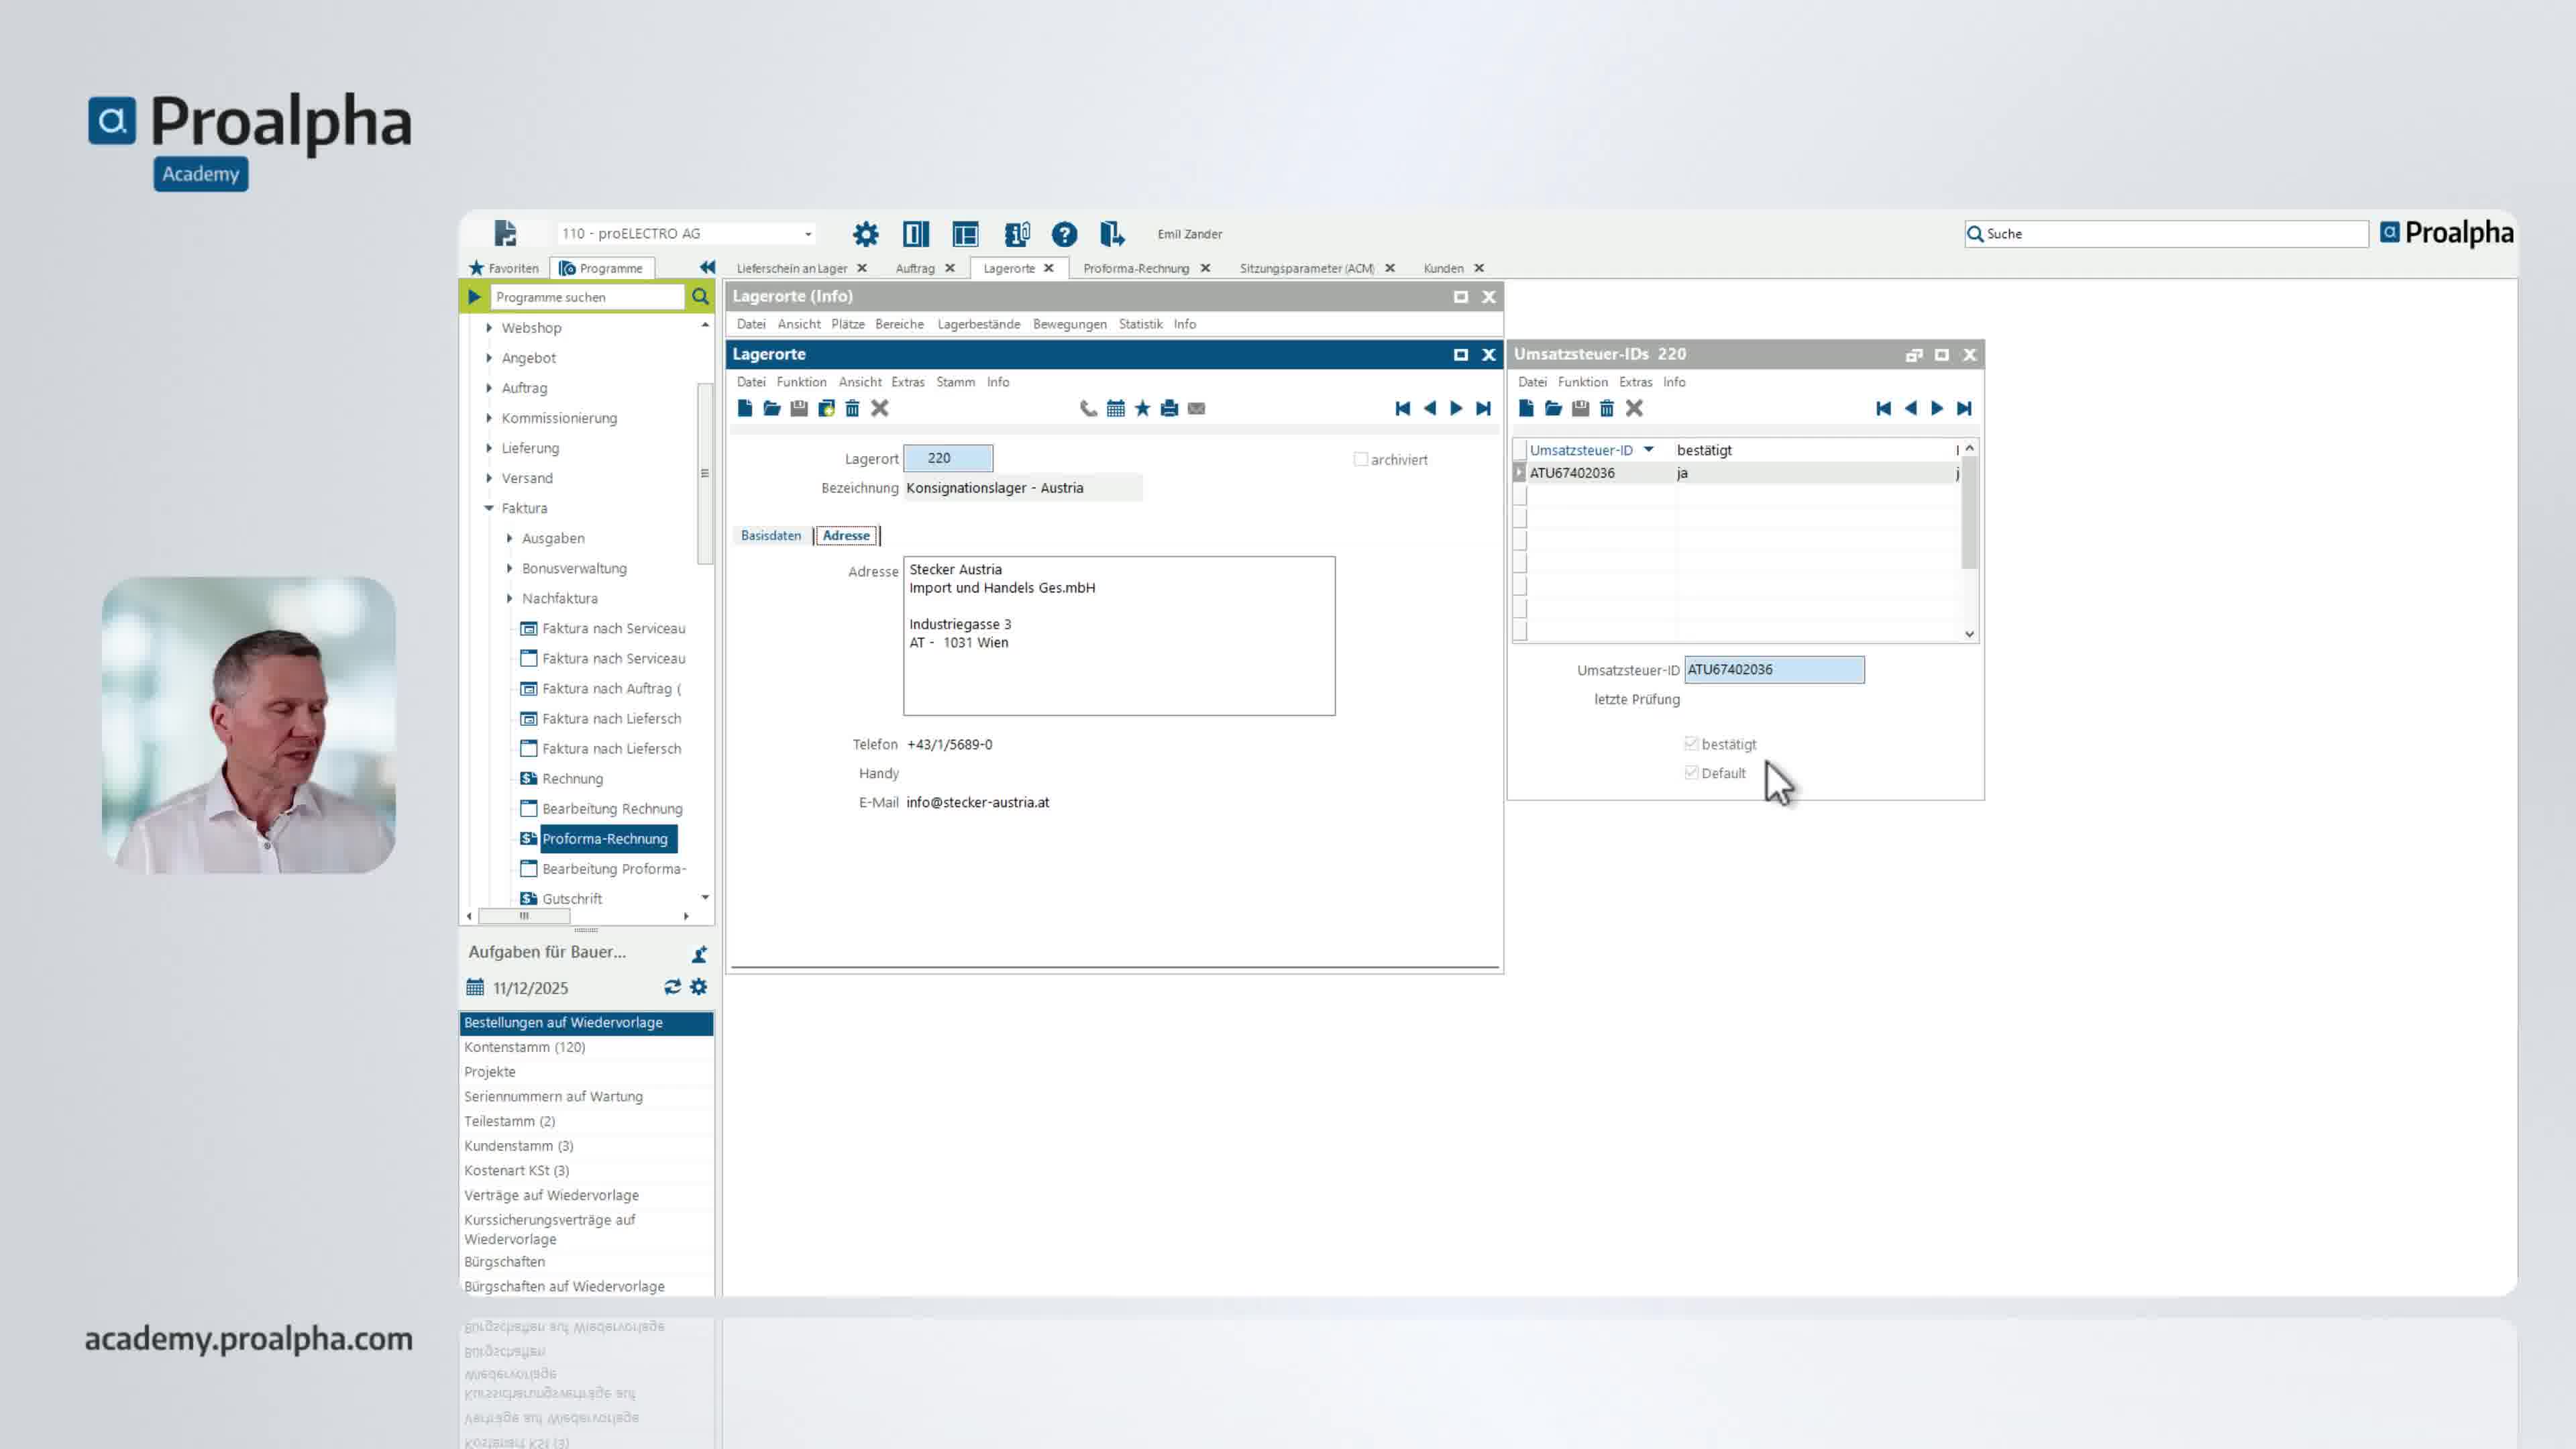Disable the bestätigt checkbox

(1690, 743)
